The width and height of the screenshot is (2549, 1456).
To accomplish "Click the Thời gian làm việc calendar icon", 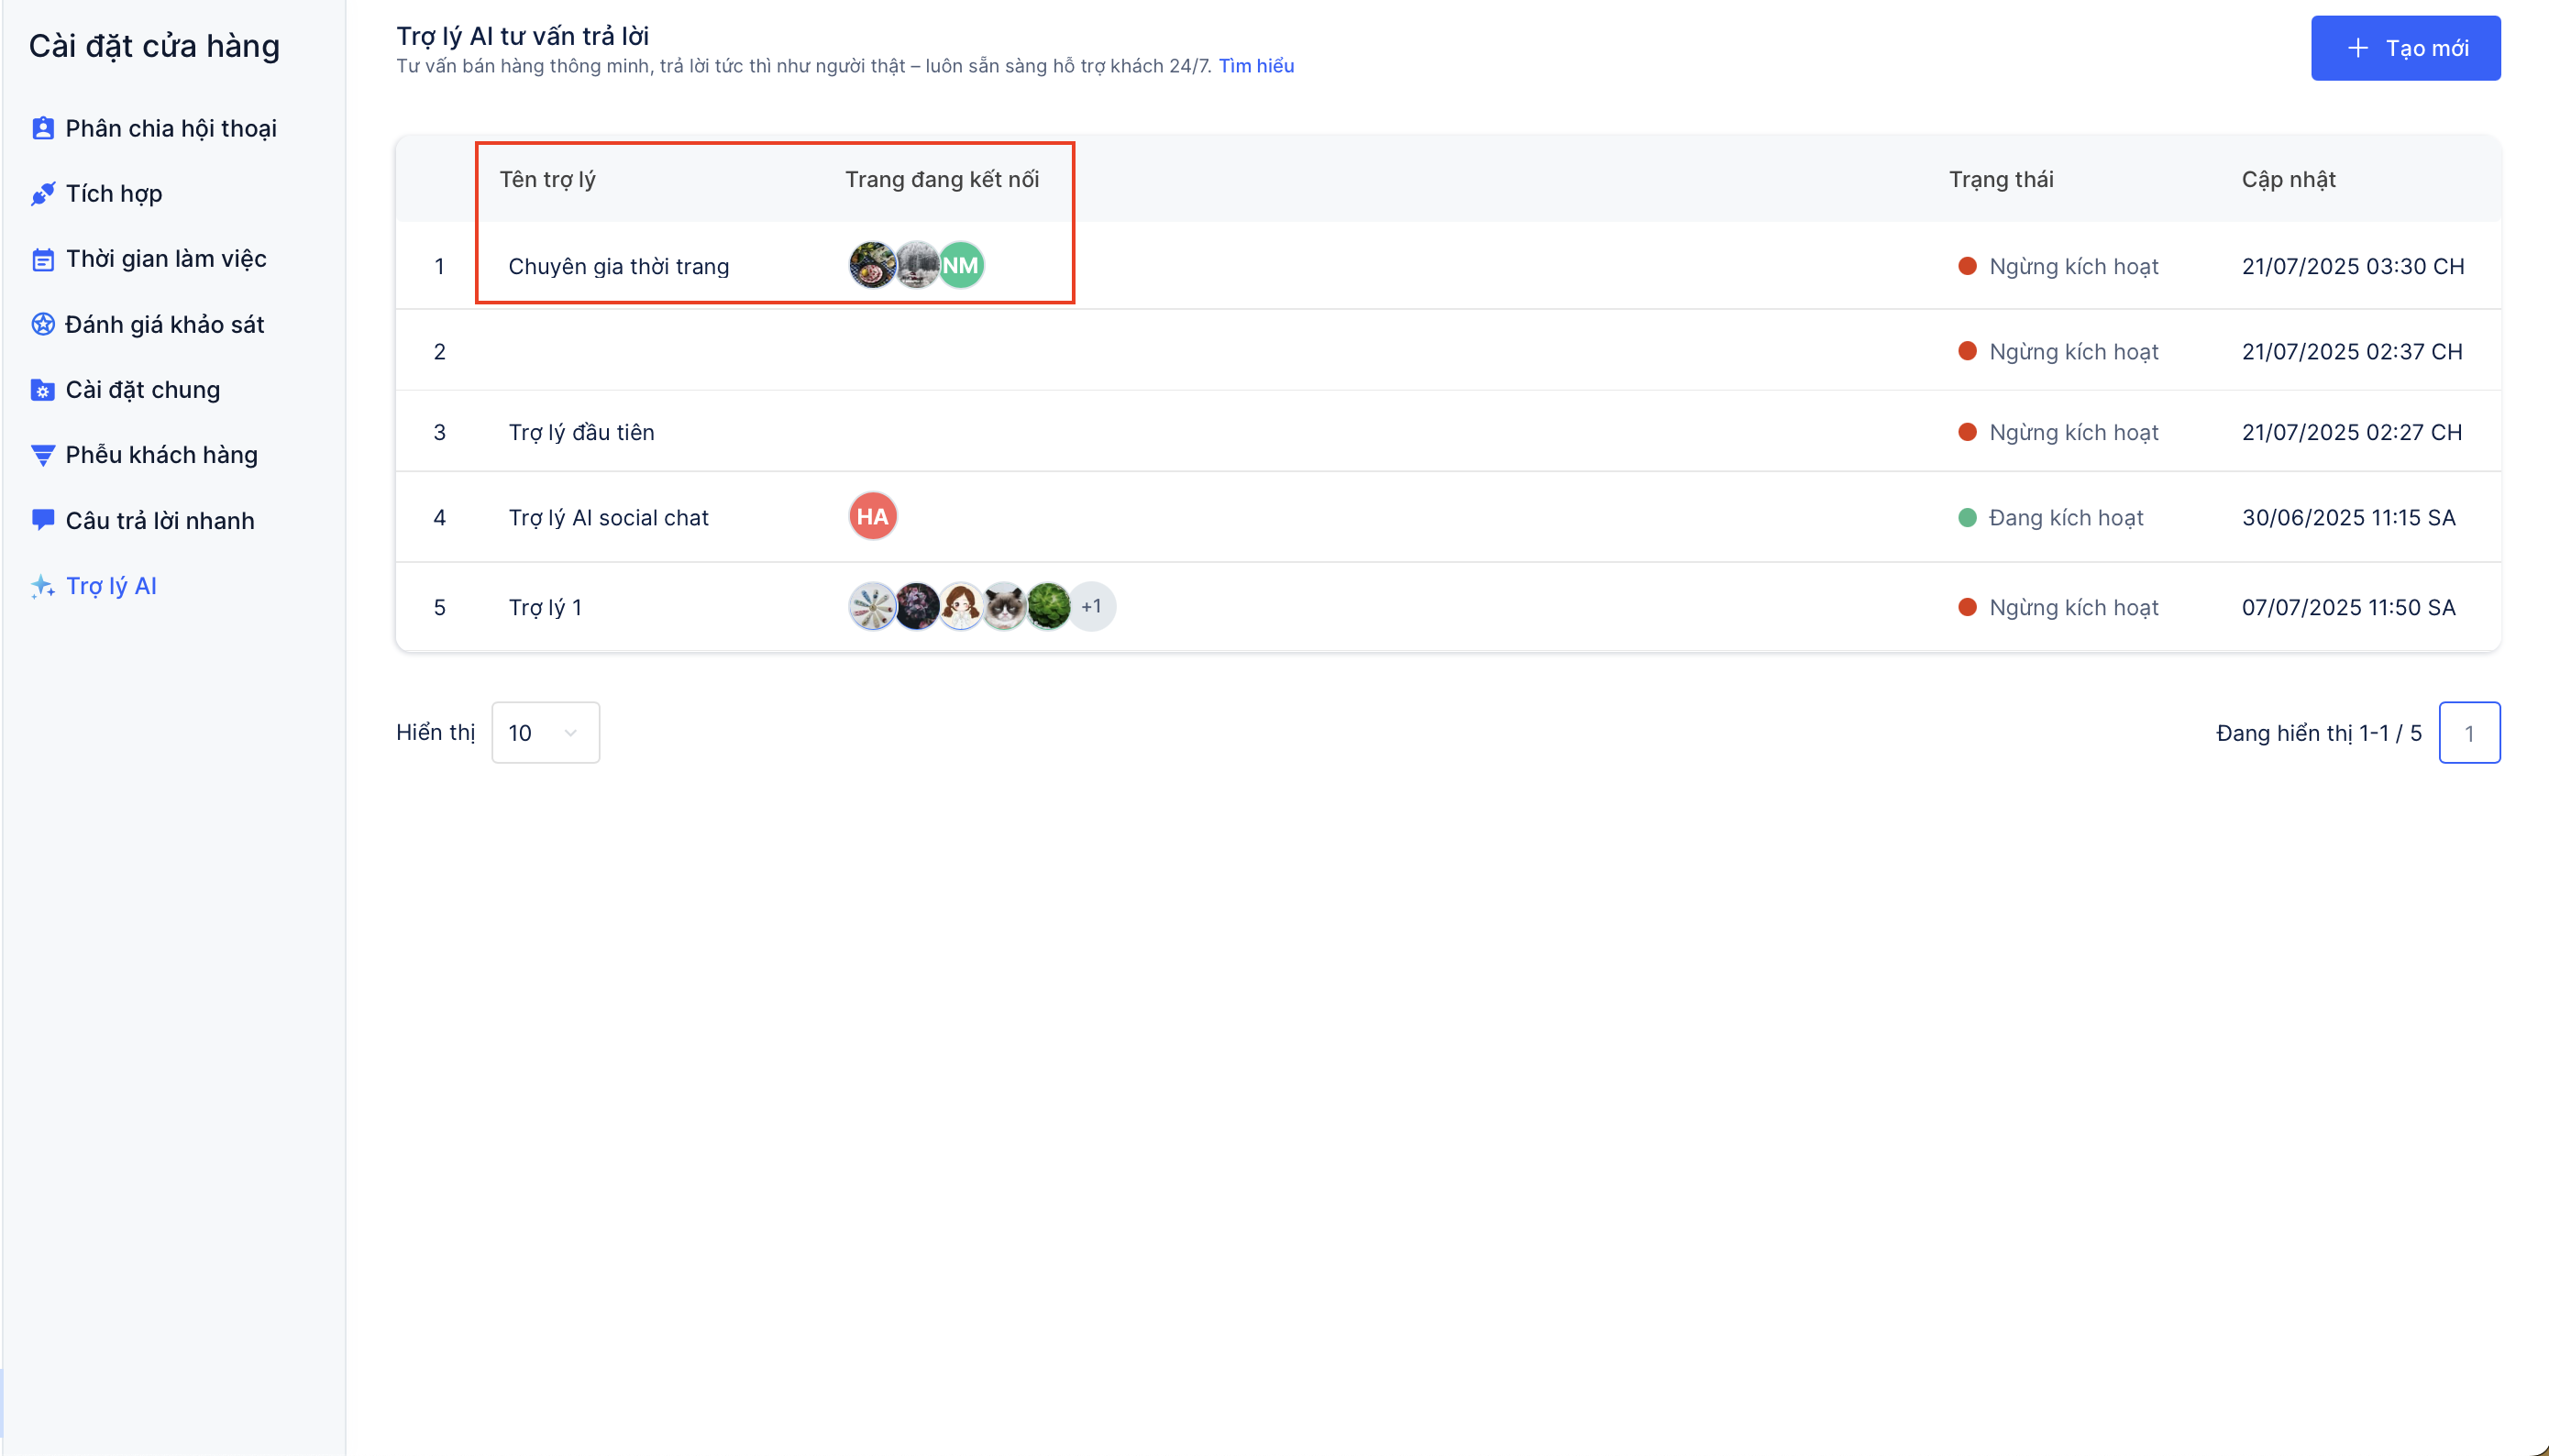I will [42, 260].
